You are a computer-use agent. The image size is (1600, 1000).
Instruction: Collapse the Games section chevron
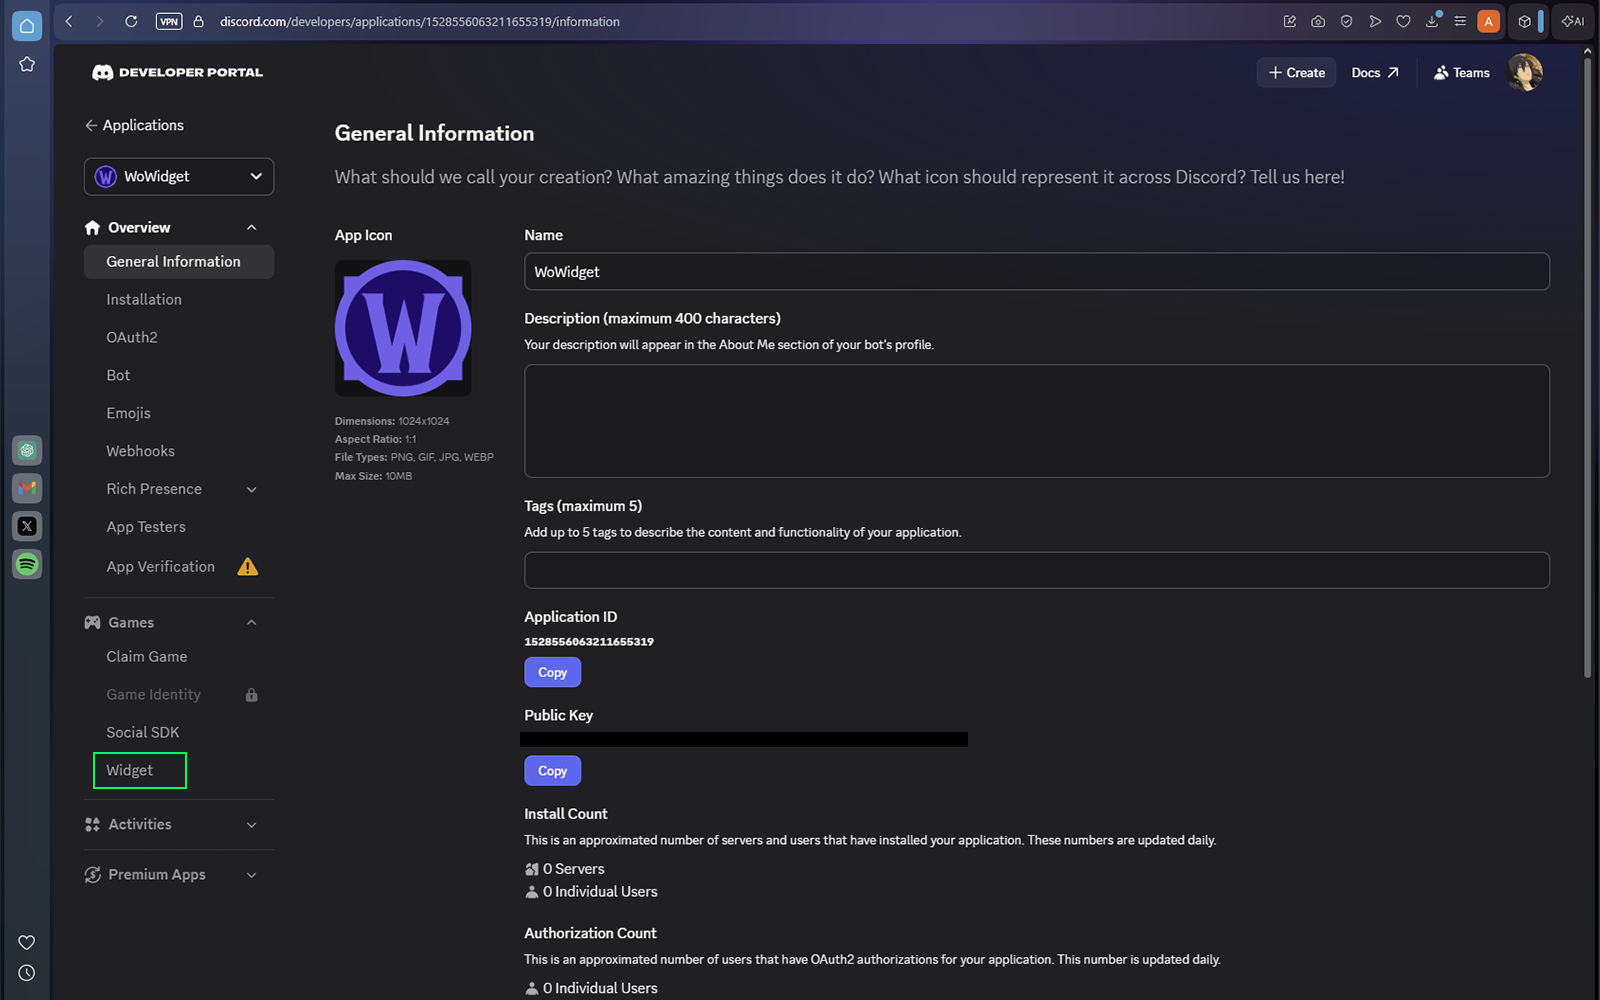(252, 622)
